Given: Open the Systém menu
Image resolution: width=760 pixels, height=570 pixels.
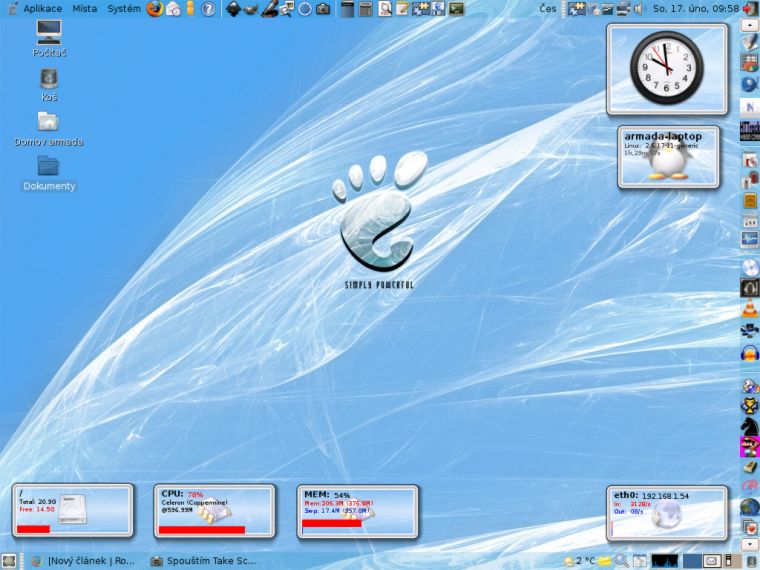Looking at the screenshot, I should pyautogui.click(x=124, y=8).
